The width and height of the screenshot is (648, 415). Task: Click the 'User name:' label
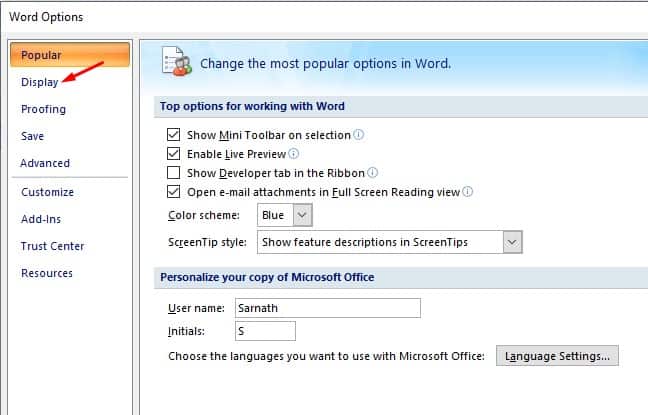tap(196, 308)
